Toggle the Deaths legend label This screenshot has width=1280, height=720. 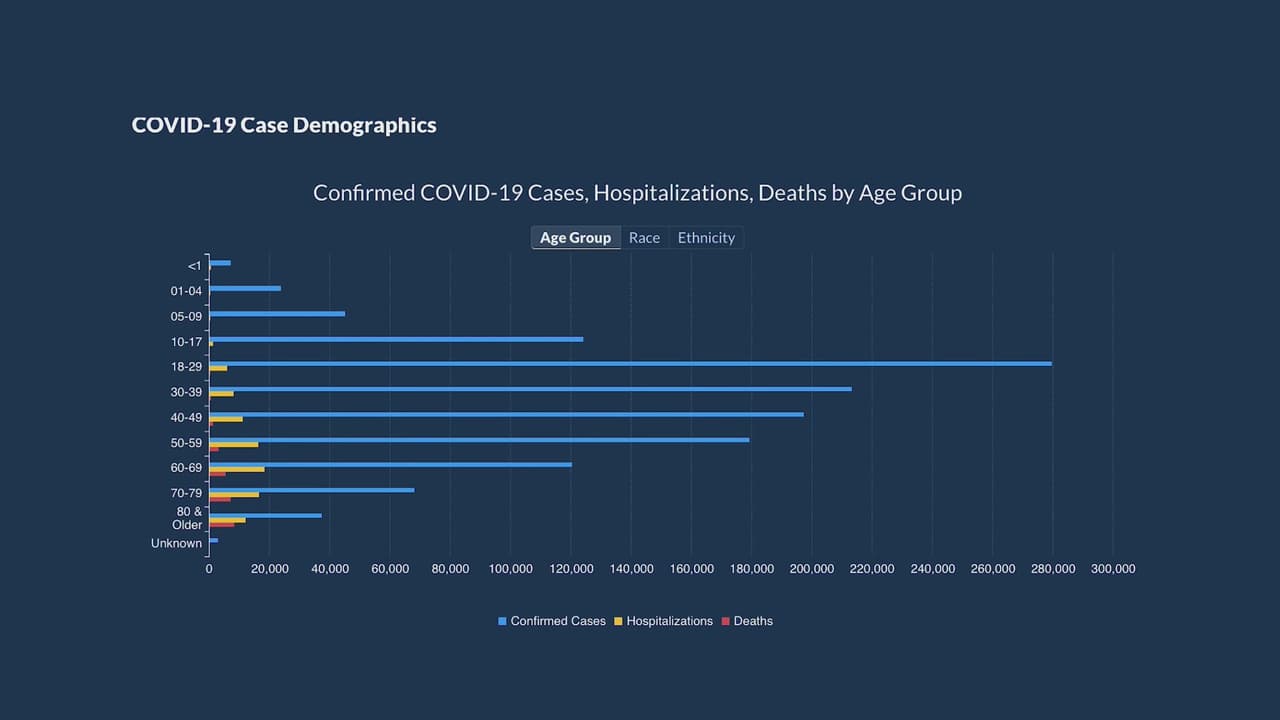pyautogui.click(x=753, y=621)
